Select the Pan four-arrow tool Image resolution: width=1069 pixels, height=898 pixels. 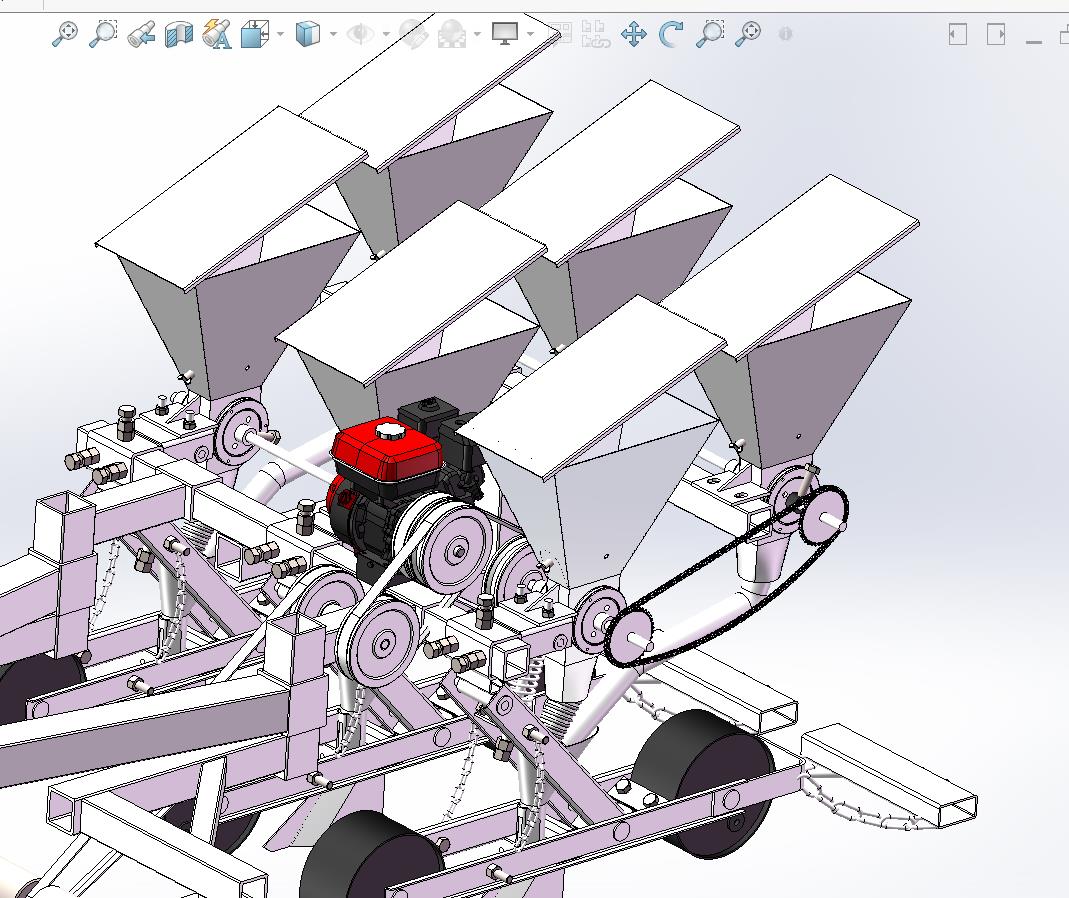pyautogui.click(x=634, y=33)
